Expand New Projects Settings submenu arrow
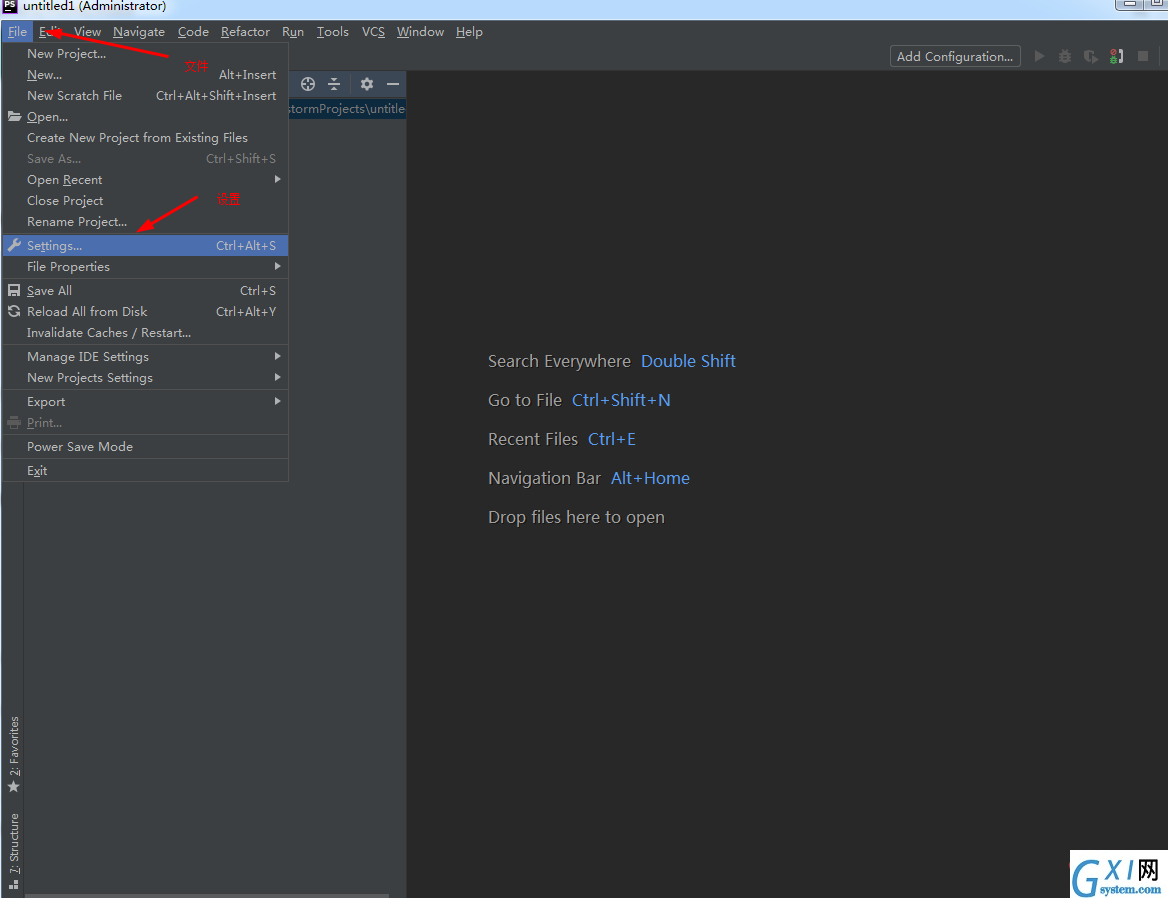1168x898 pixels. (x=277, y=378)
